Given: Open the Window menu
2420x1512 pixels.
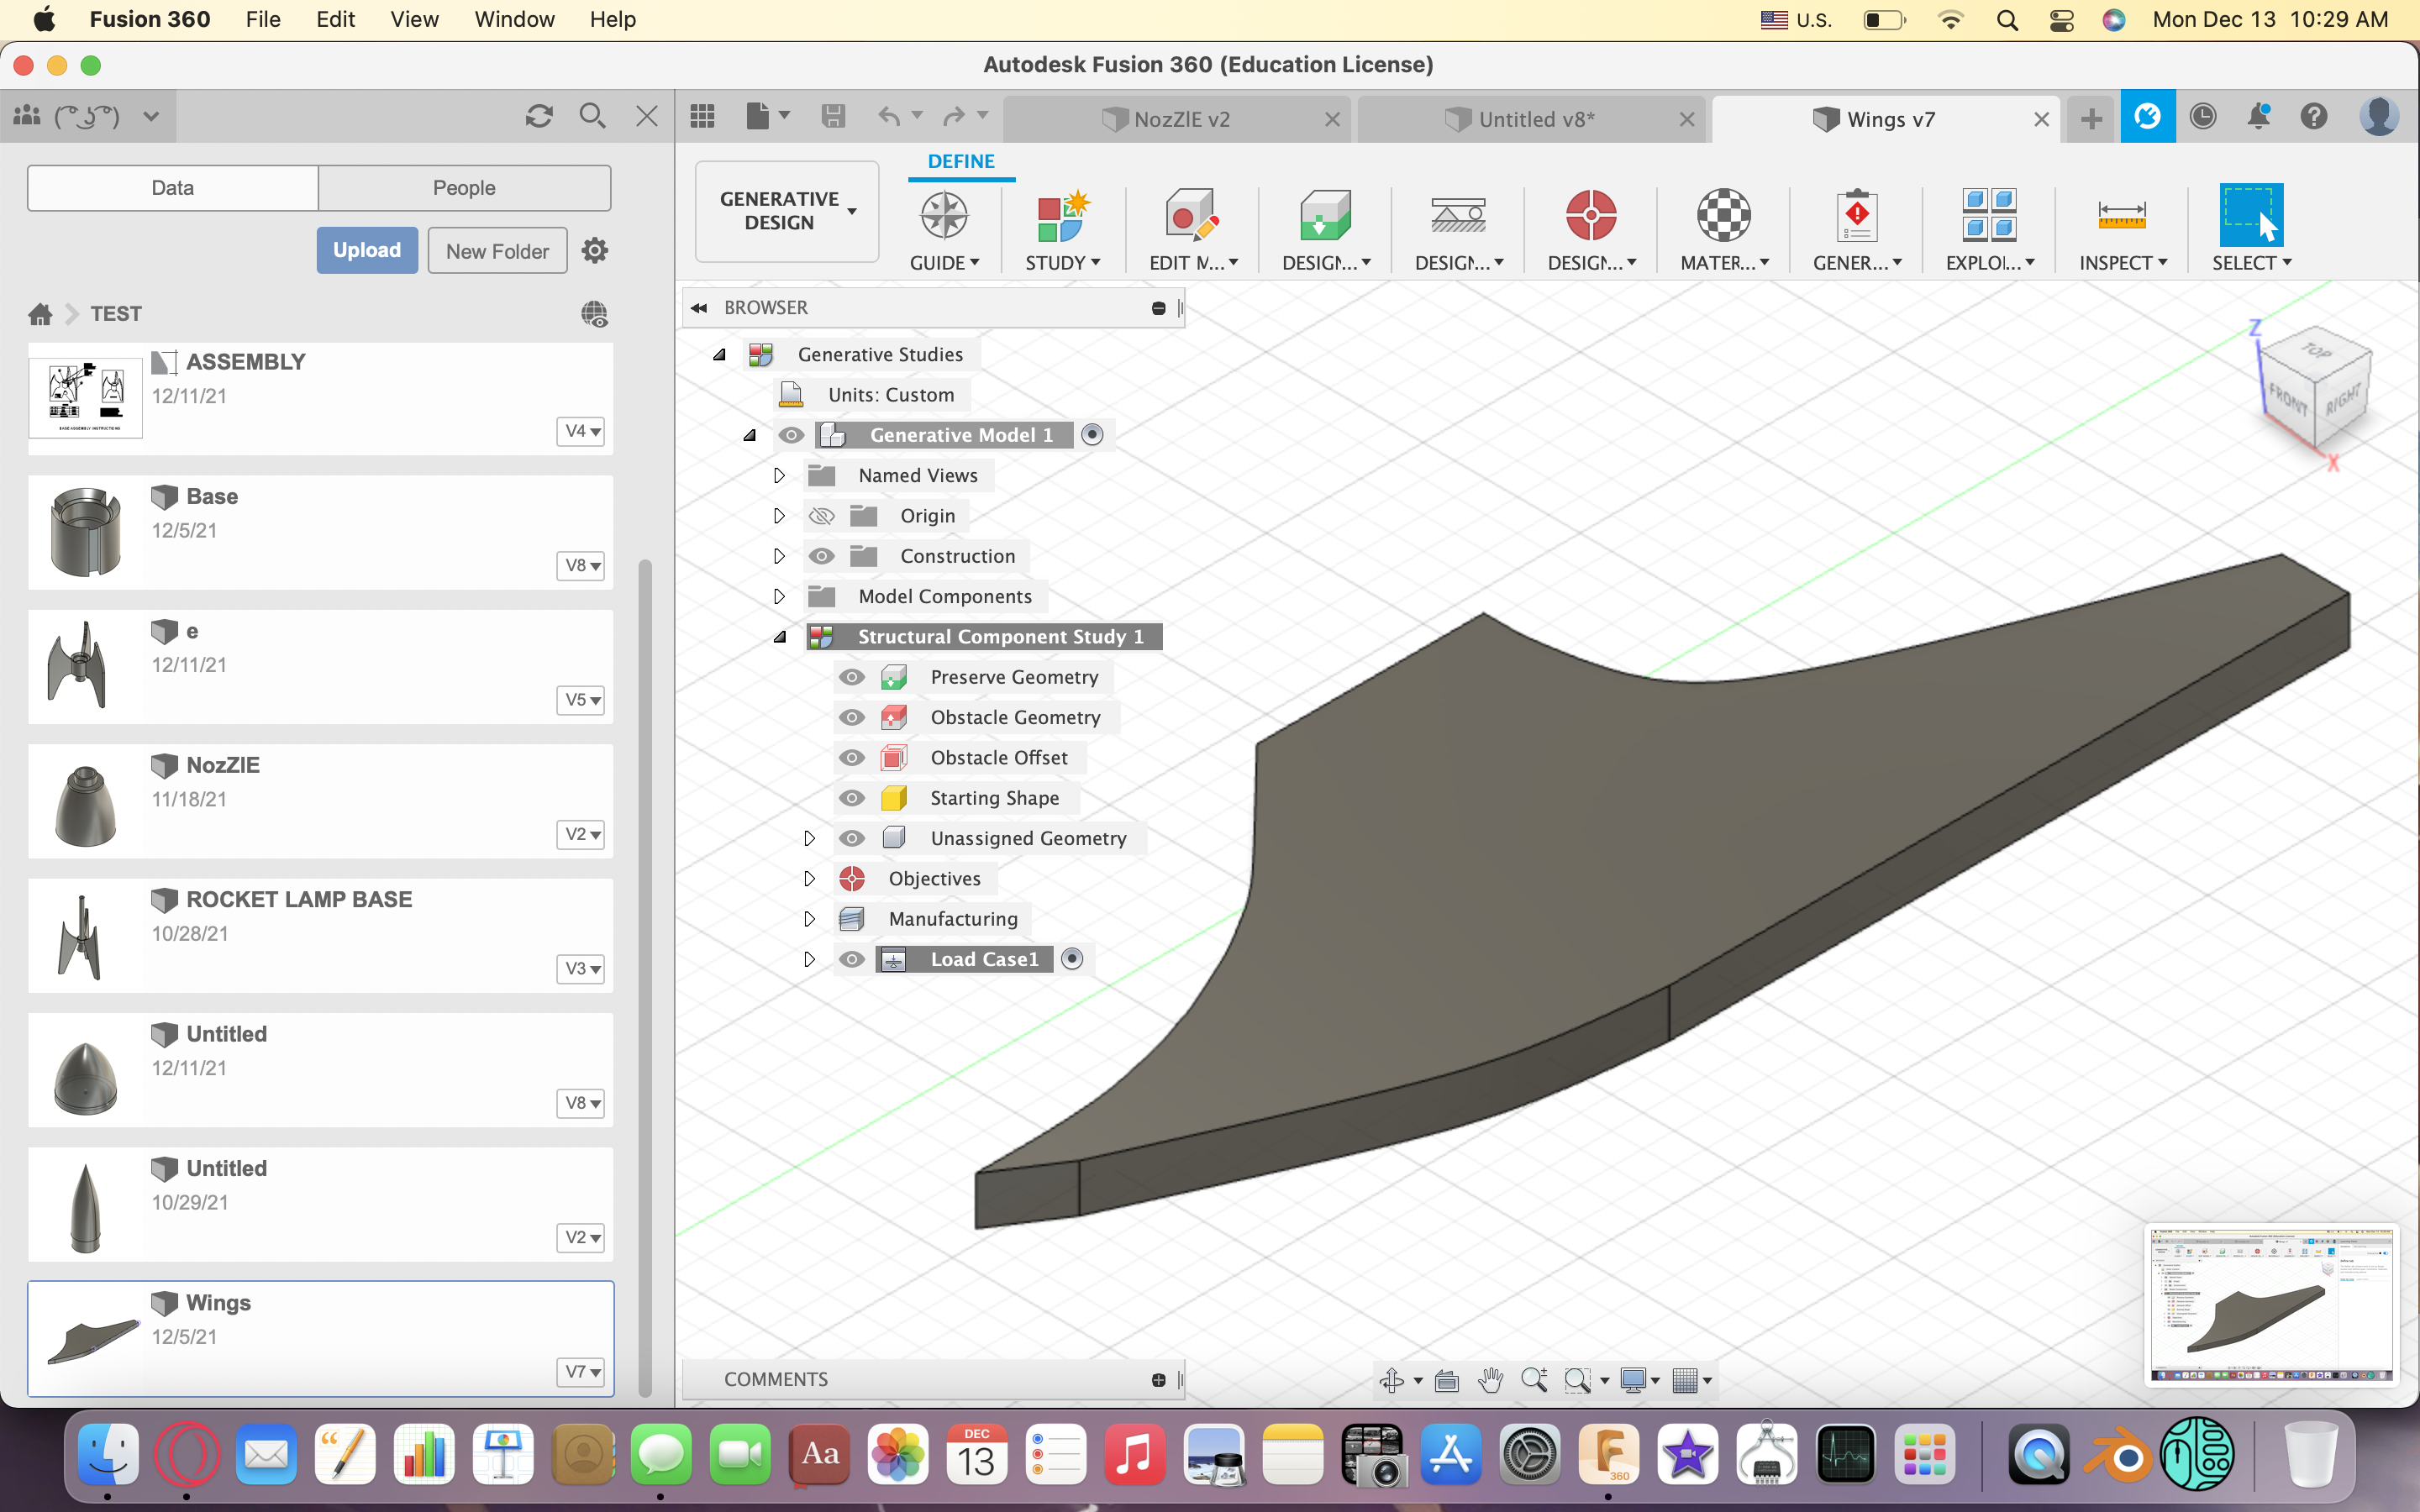Looking at the screenshot, I should (513, 19).
